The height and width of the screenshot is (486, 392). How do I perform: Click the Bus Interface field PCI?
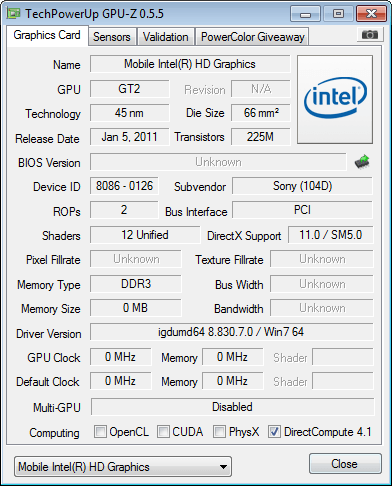(x=302, y=210)
